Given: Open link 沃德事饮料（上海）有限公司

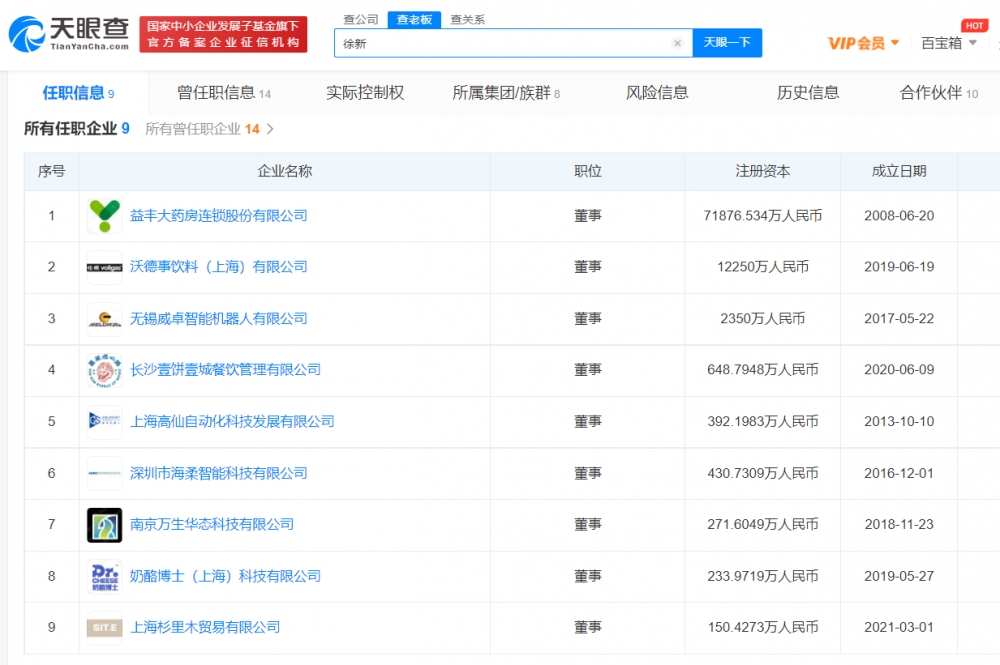Looking at the screenshot, I should [x=219, y=267].
